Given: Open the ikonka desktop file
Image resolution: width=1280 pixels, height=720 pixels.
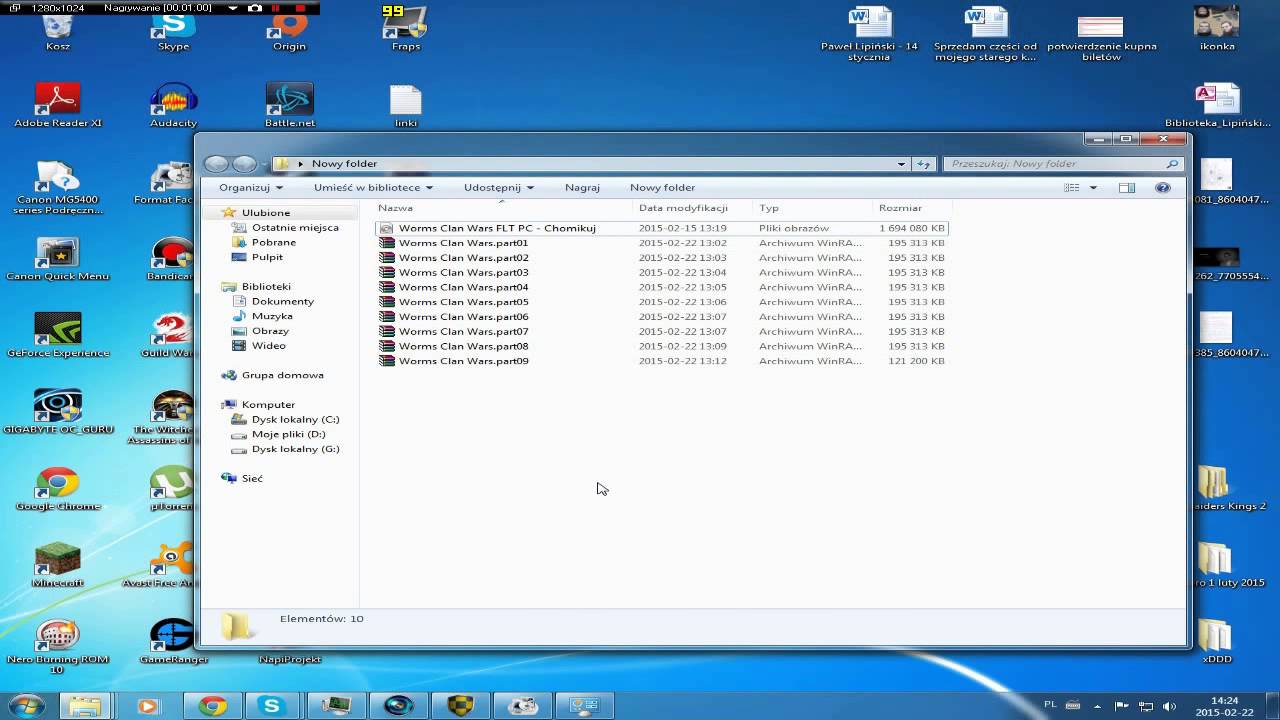Looking at the screenshot, I should point(1216,28).
